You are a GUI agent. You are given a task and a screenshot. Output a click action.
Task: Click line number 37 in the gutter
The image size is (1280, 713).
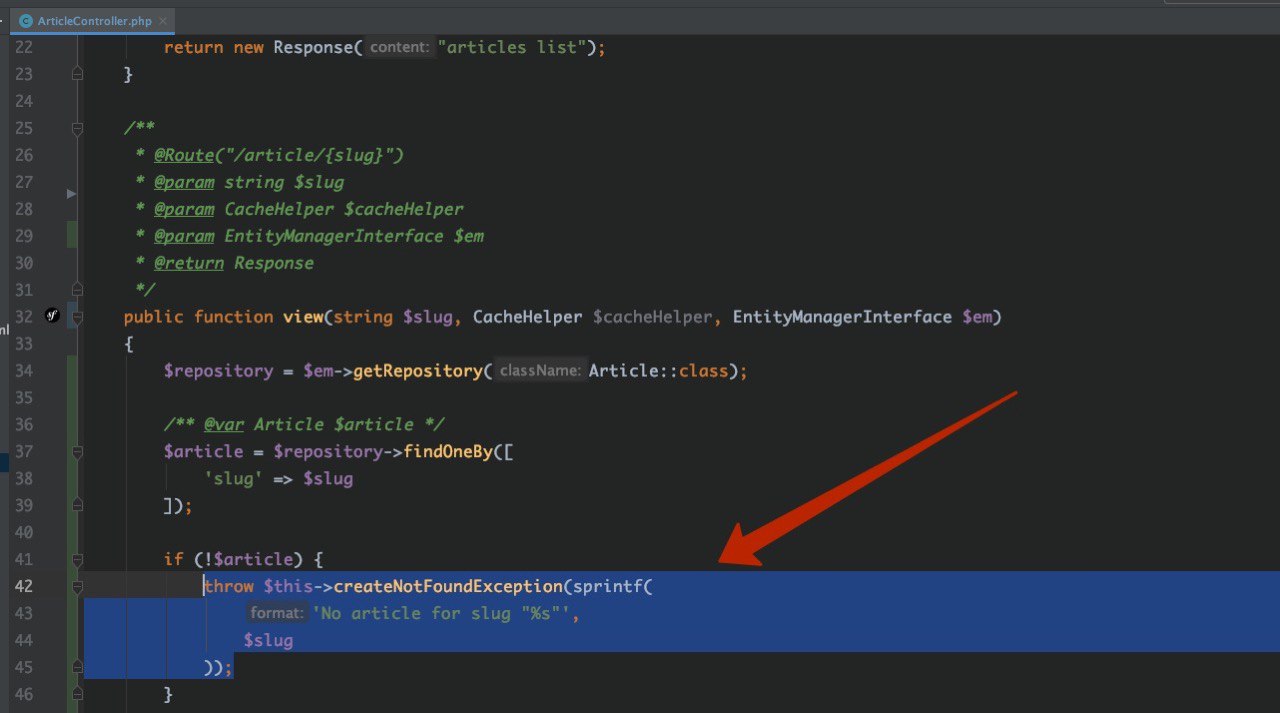click(x=23, y=452)
